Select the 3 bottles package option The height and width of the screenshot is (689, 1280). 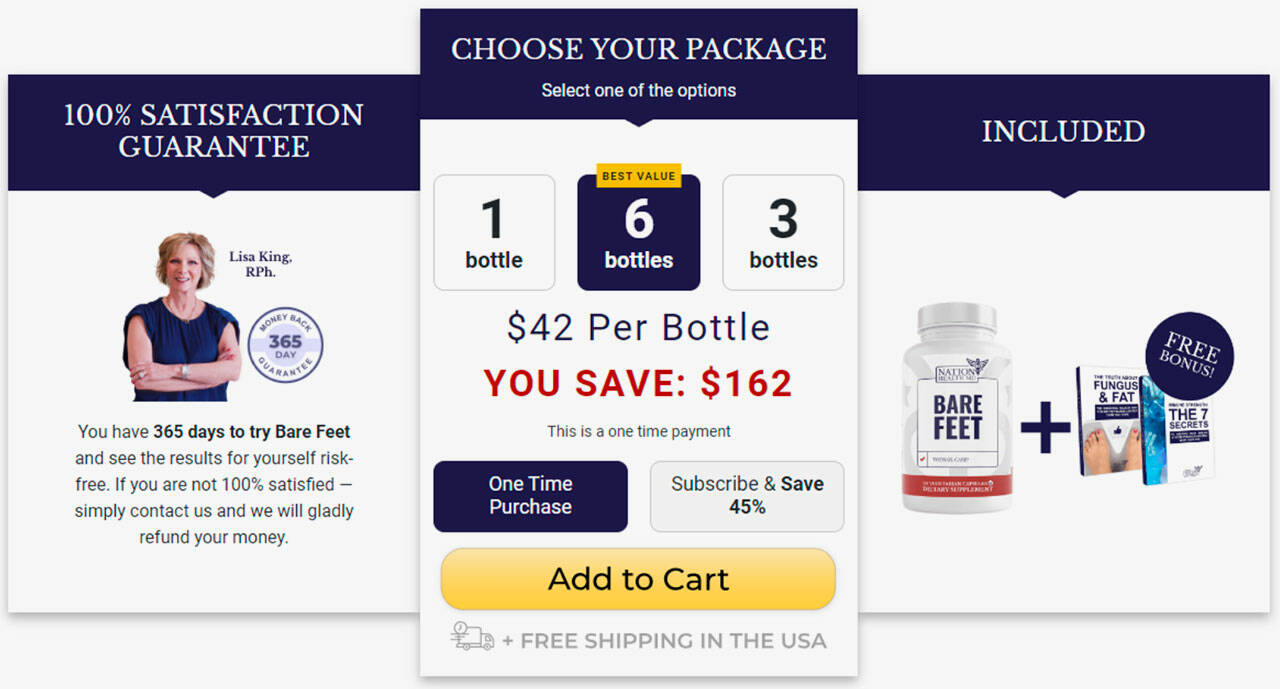pos(783,233)
